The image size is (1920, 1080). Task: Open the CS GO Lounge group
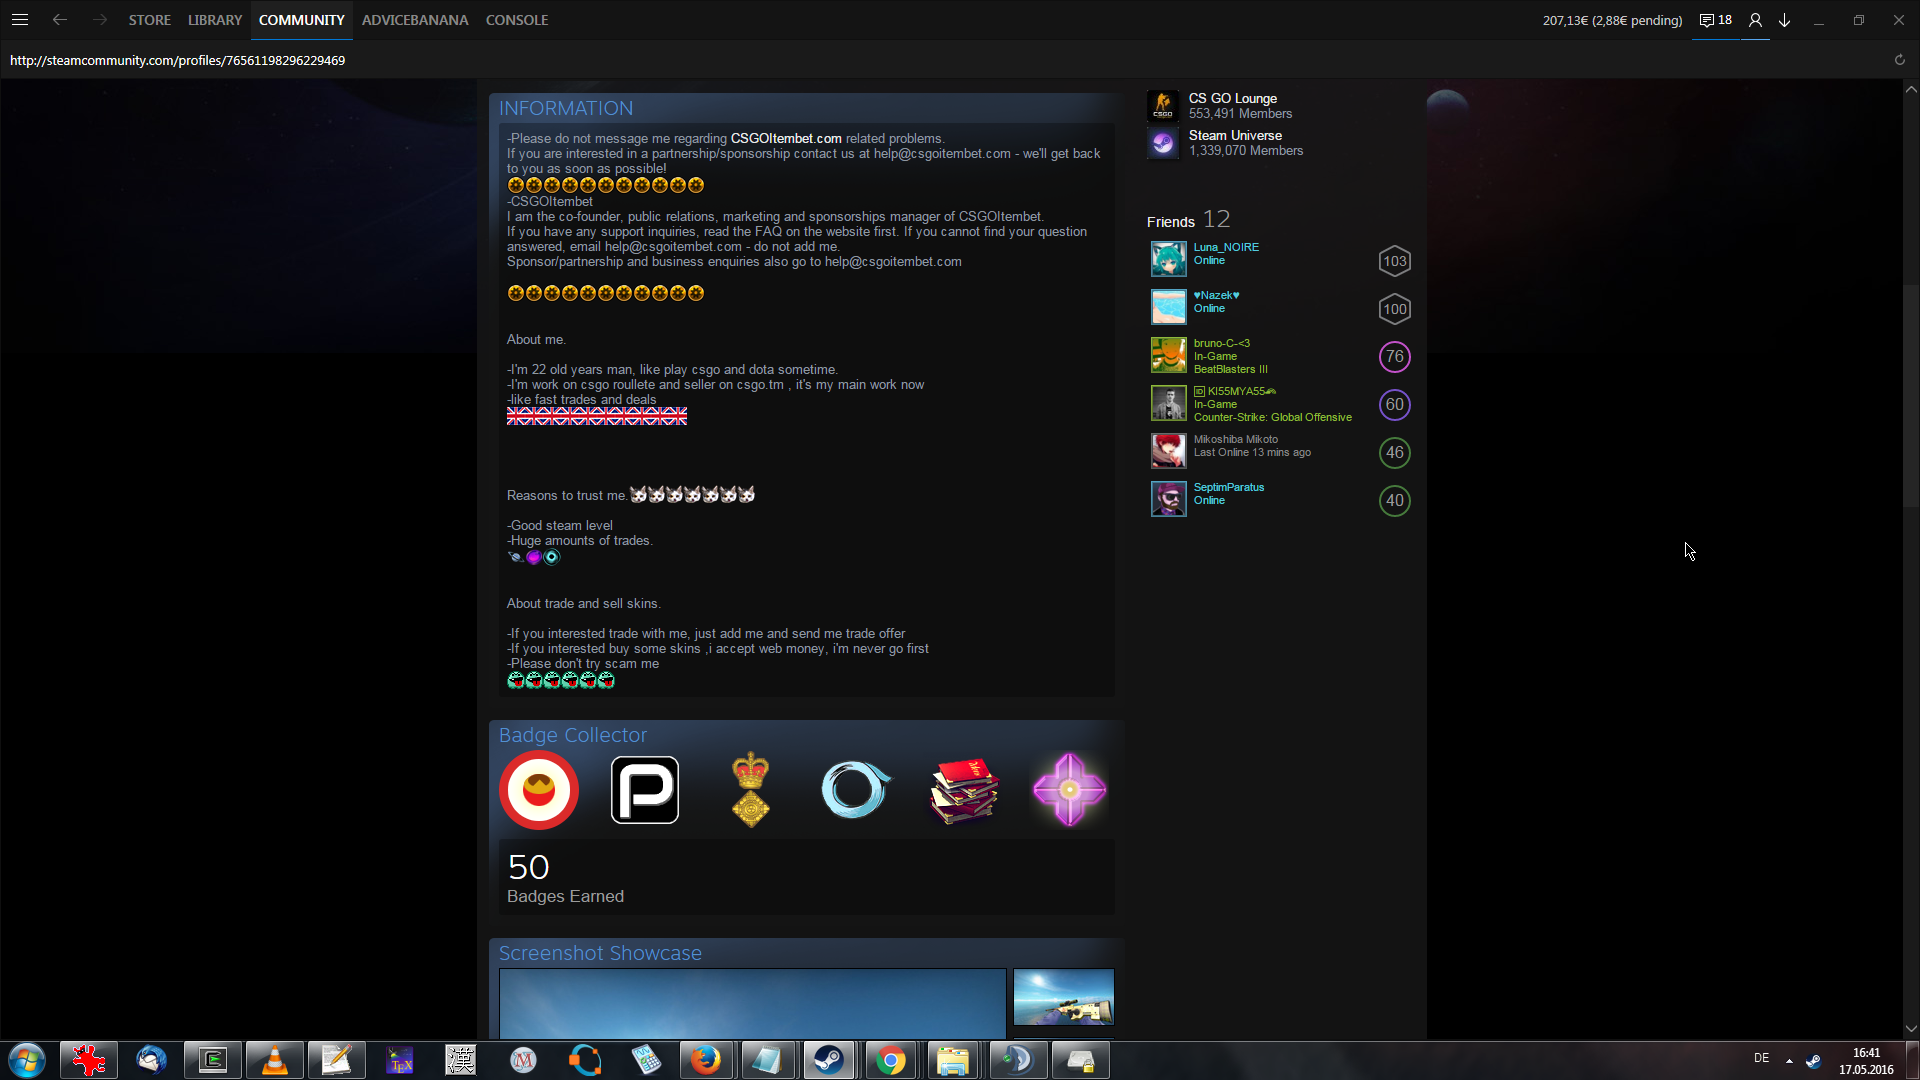(1232, 98)
